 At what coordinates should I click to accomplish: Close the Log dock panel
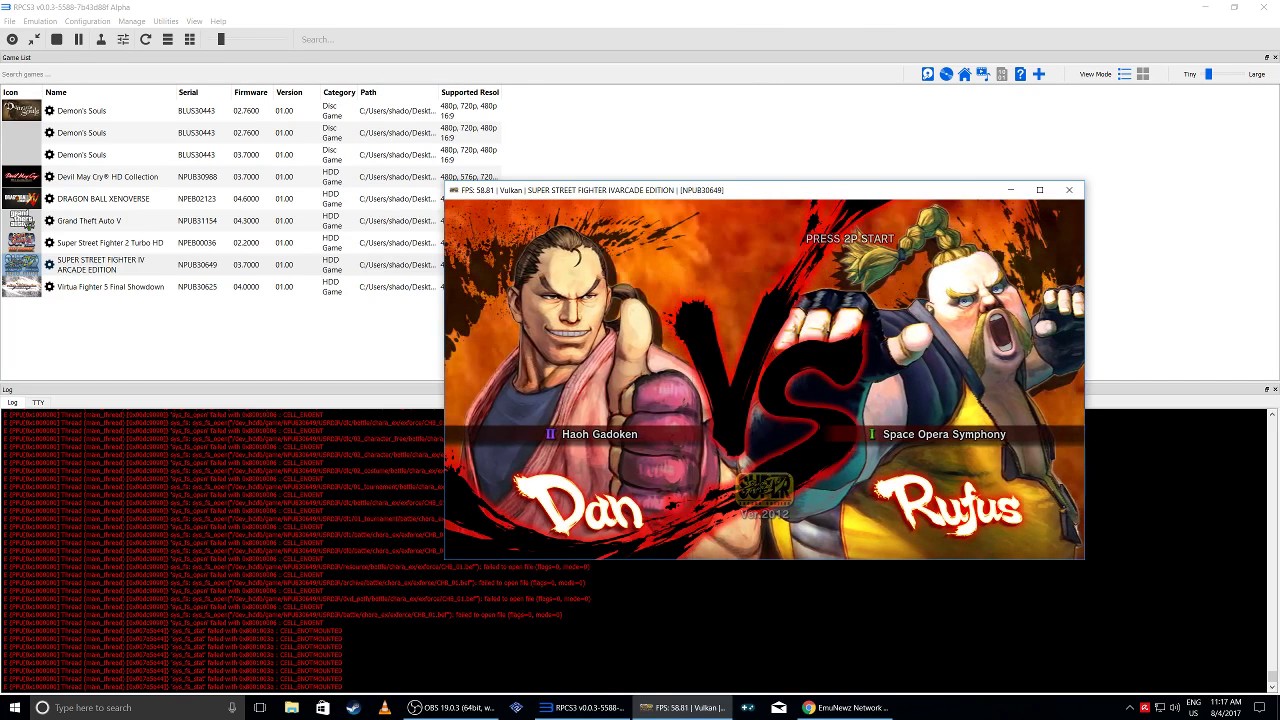1275,389
